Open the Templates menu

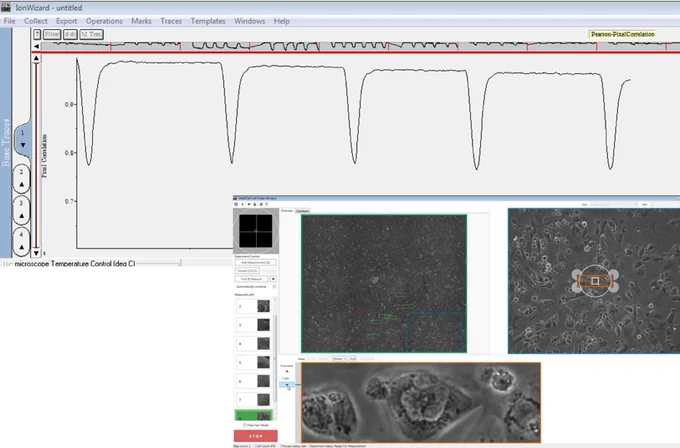208,21
